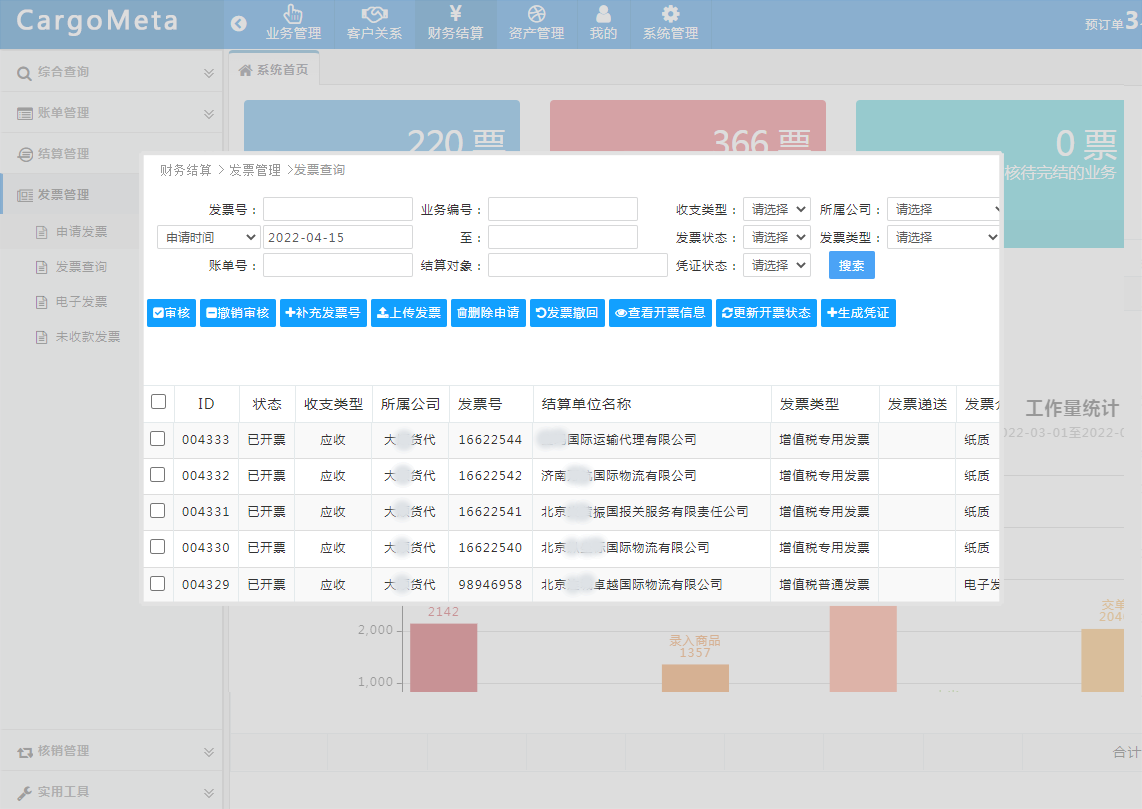The image size is (1142, 809).
Task: Open 未收款发票 in sidebar
Action: point(88,336)
